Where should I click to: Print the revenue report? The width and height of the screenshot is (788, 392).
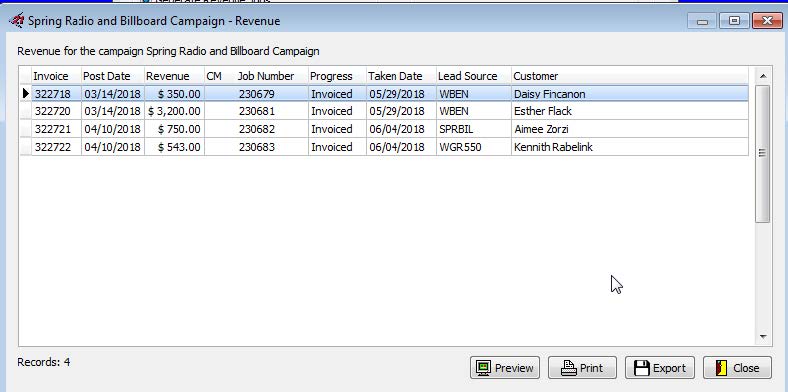(582, 368)
